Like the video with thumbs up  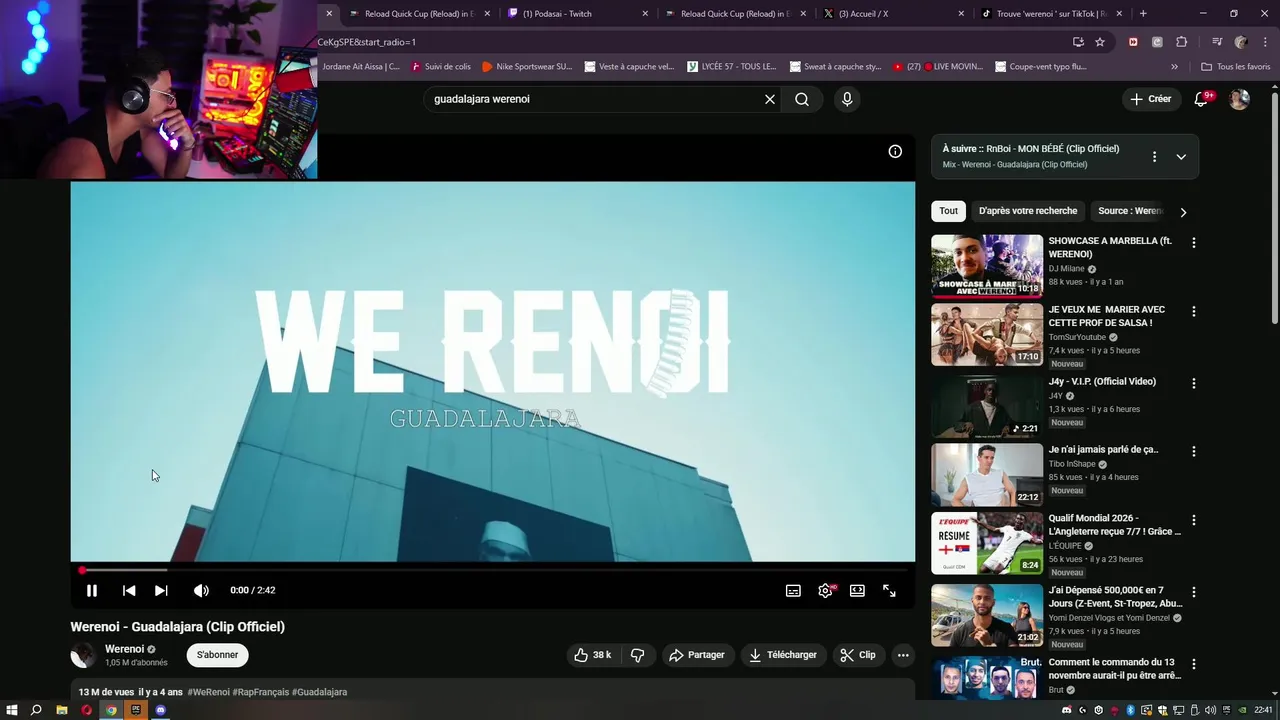coord(592,655)
